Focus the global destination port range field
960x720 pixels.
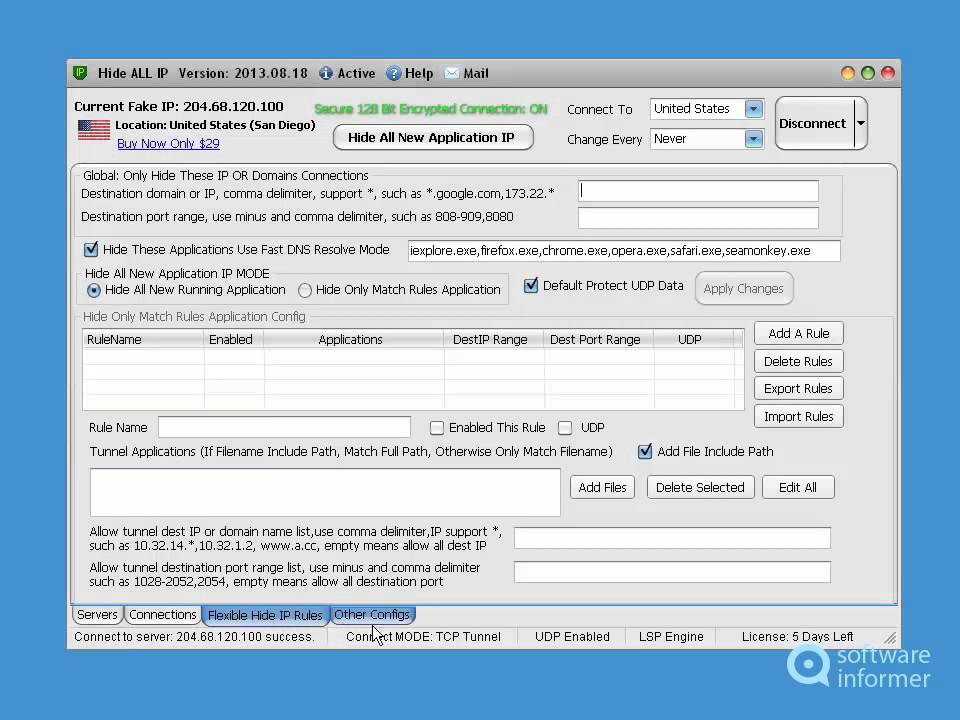pyautogui.click(x=698, y=217)
